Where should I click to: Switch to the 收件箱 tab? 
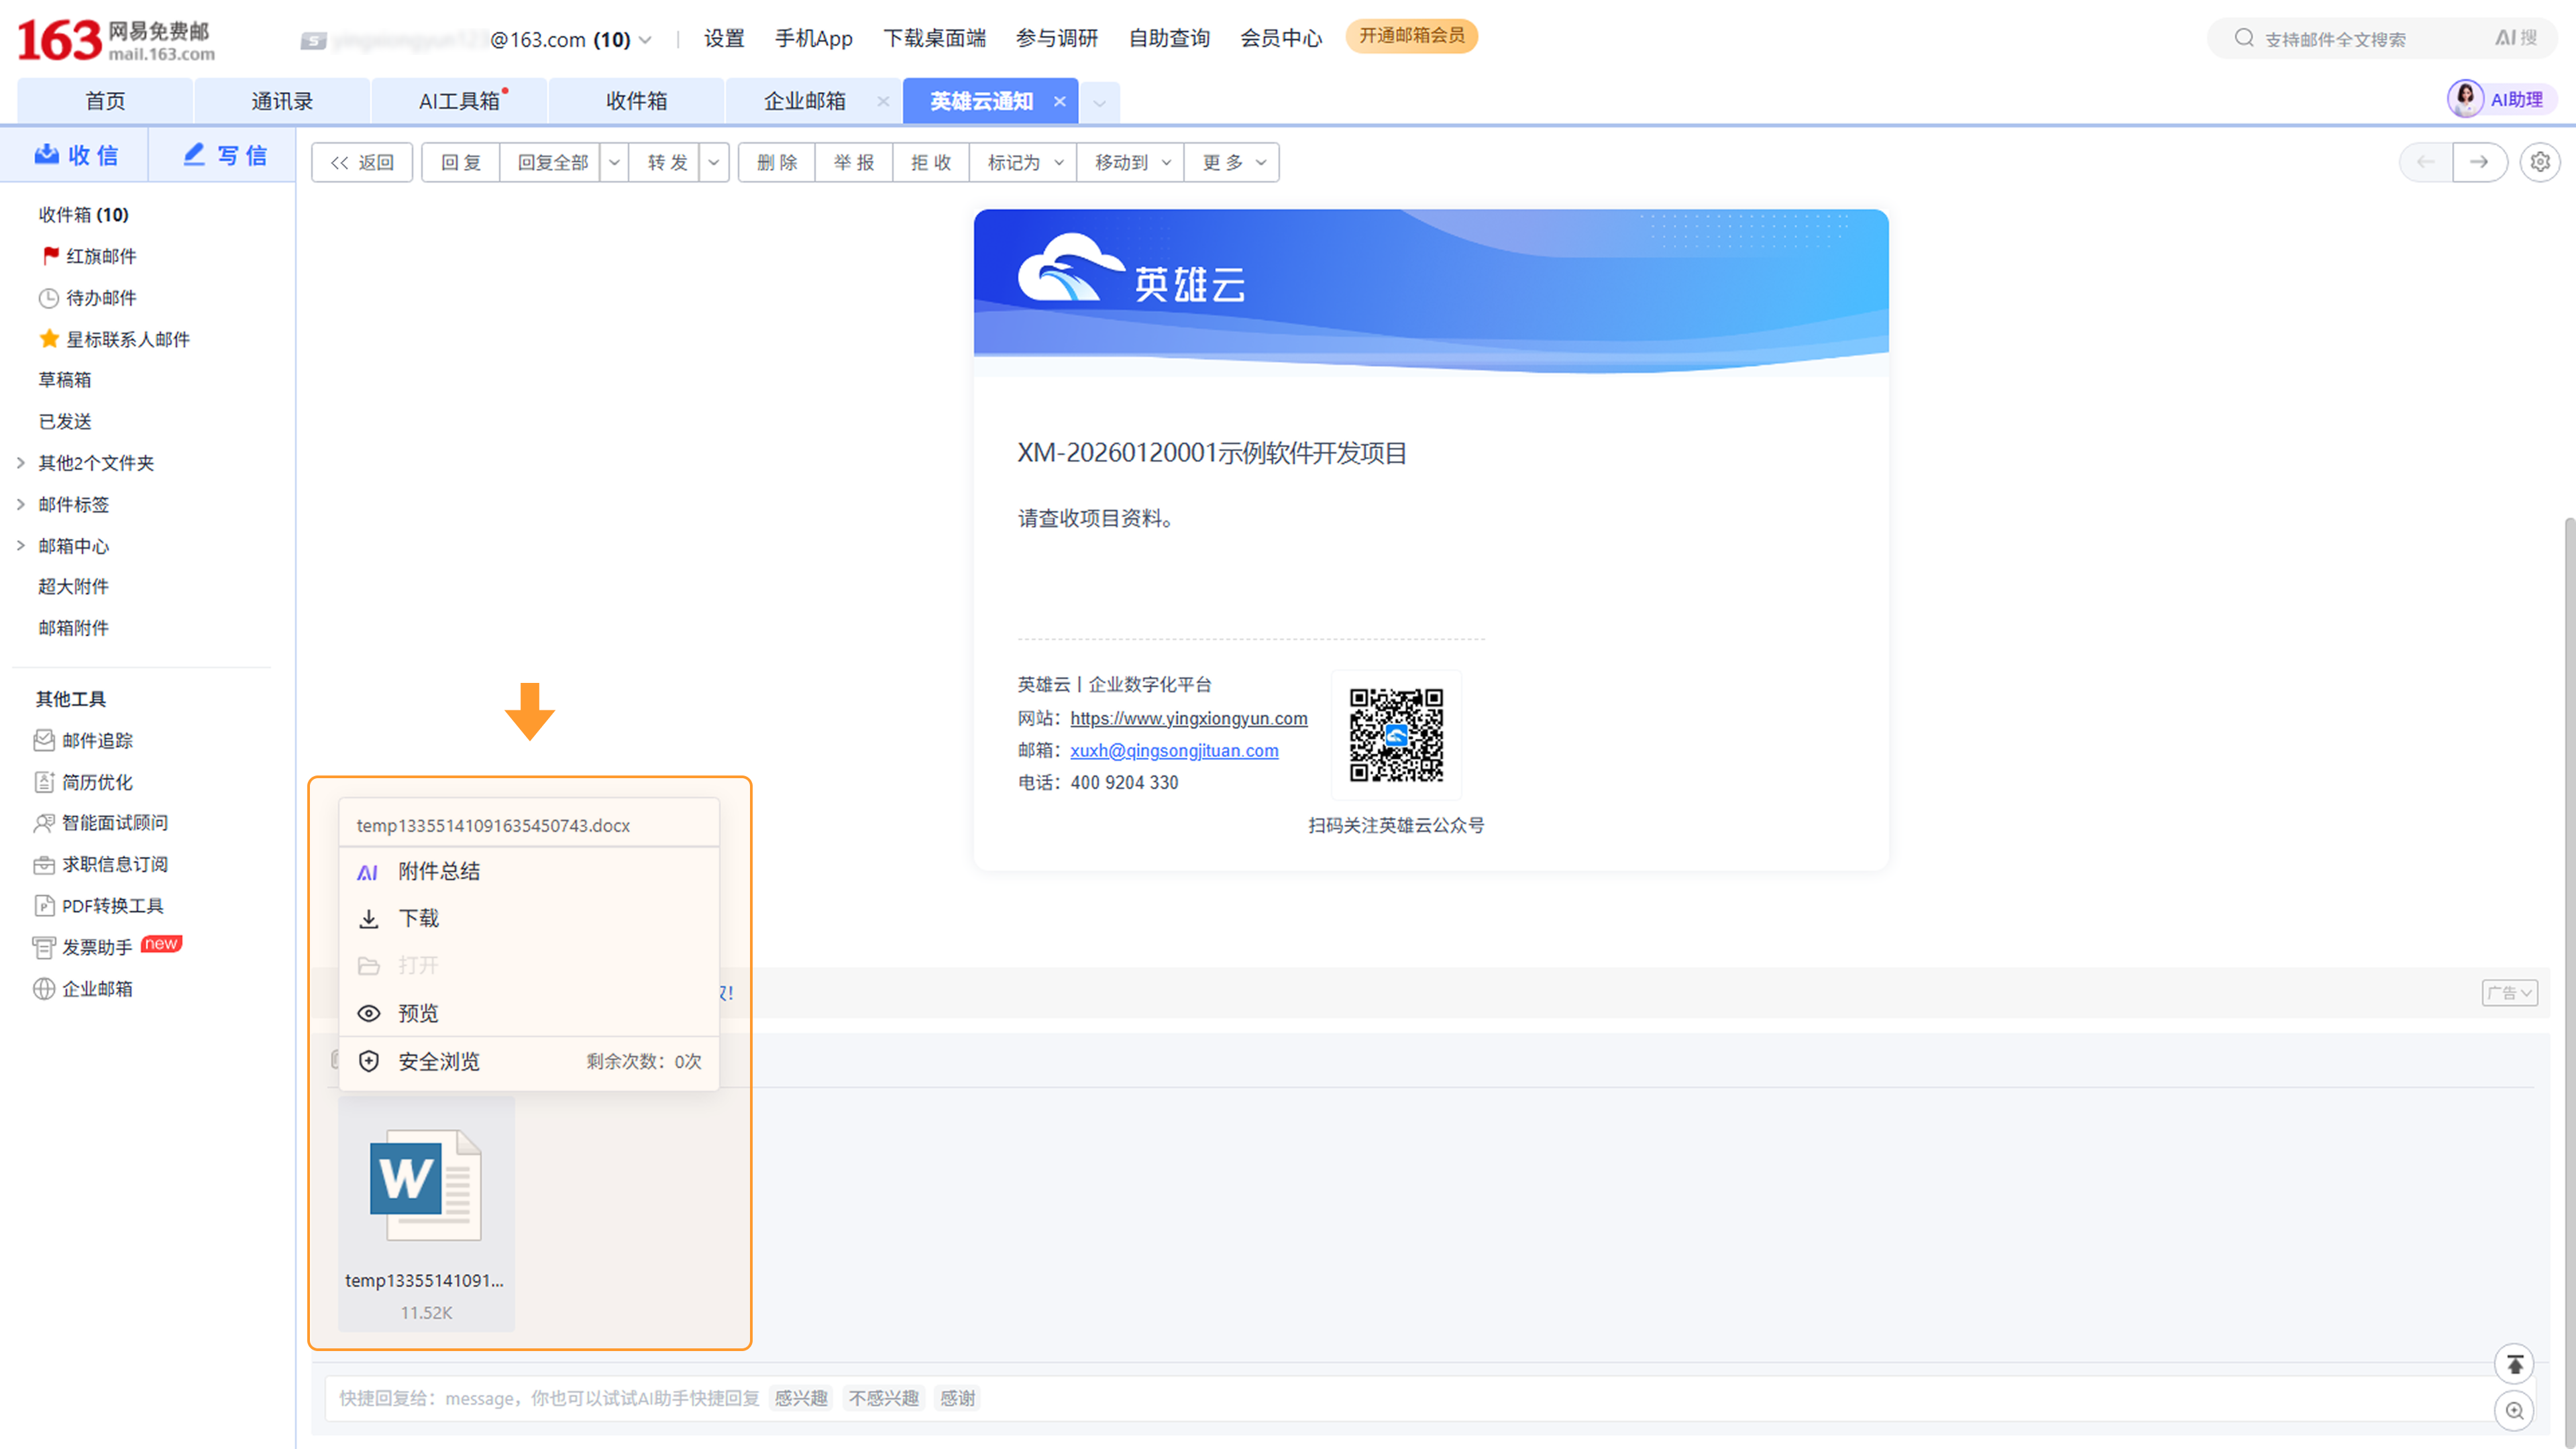pyautogui.click(x=636, y=101)
